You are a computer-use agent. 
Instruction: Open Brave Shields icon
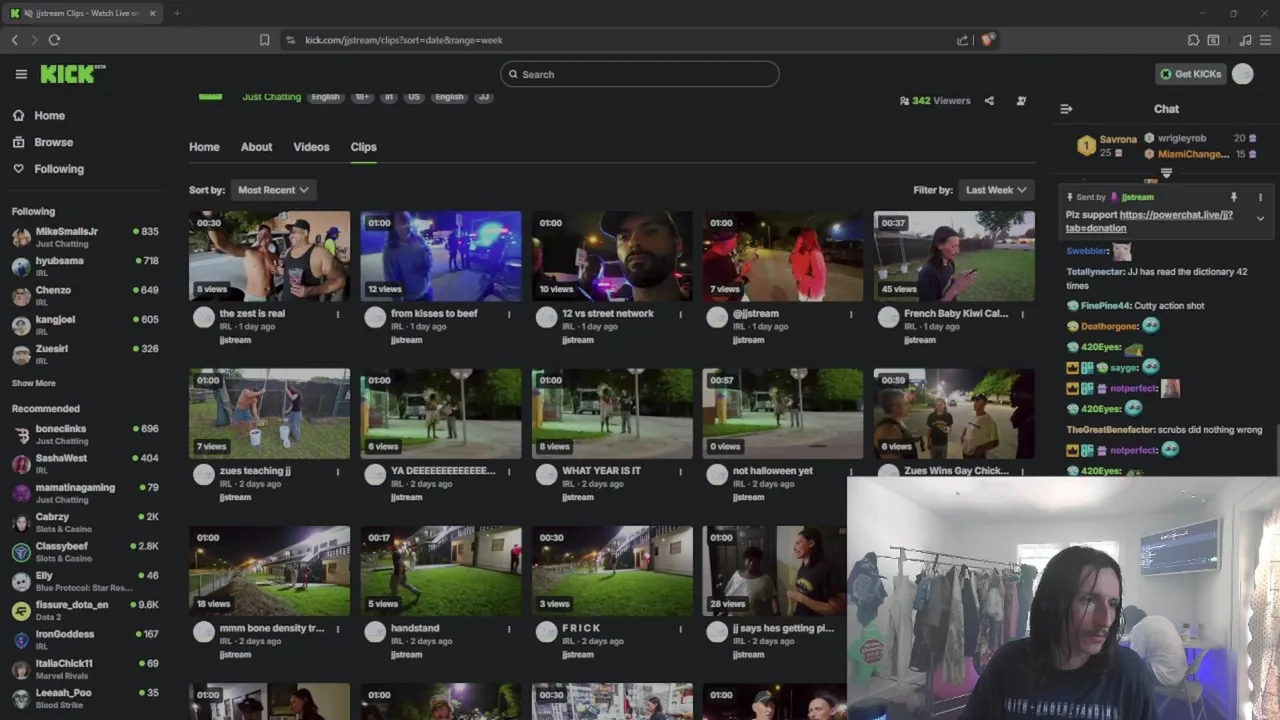pyautogui.click(x=987, y=40)
